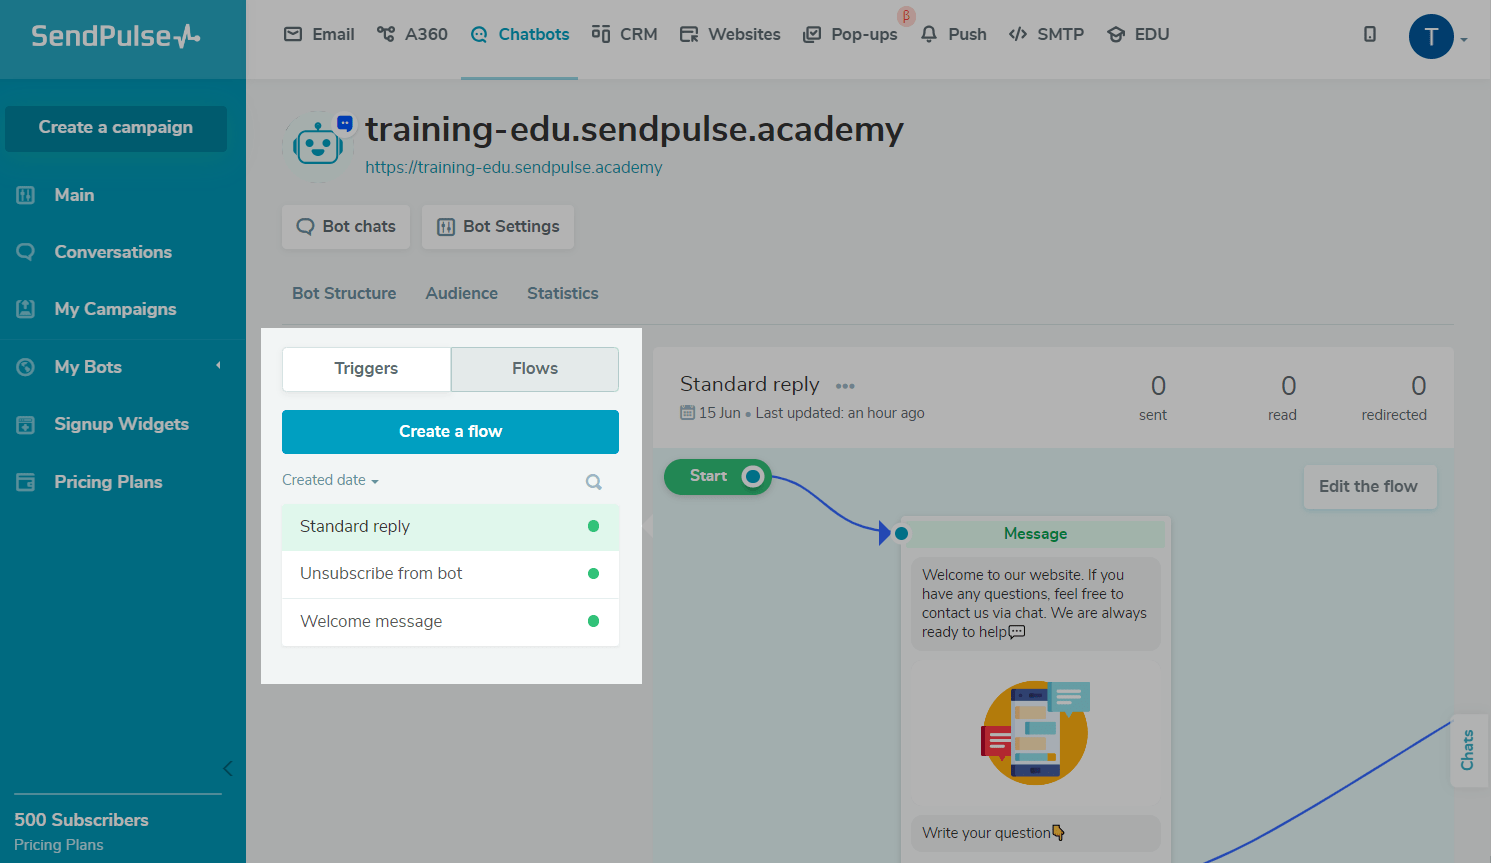Viewport: 1491px width, 863px height.
Task: Click the trigger search magnifier icon
Action: [593, 481]
